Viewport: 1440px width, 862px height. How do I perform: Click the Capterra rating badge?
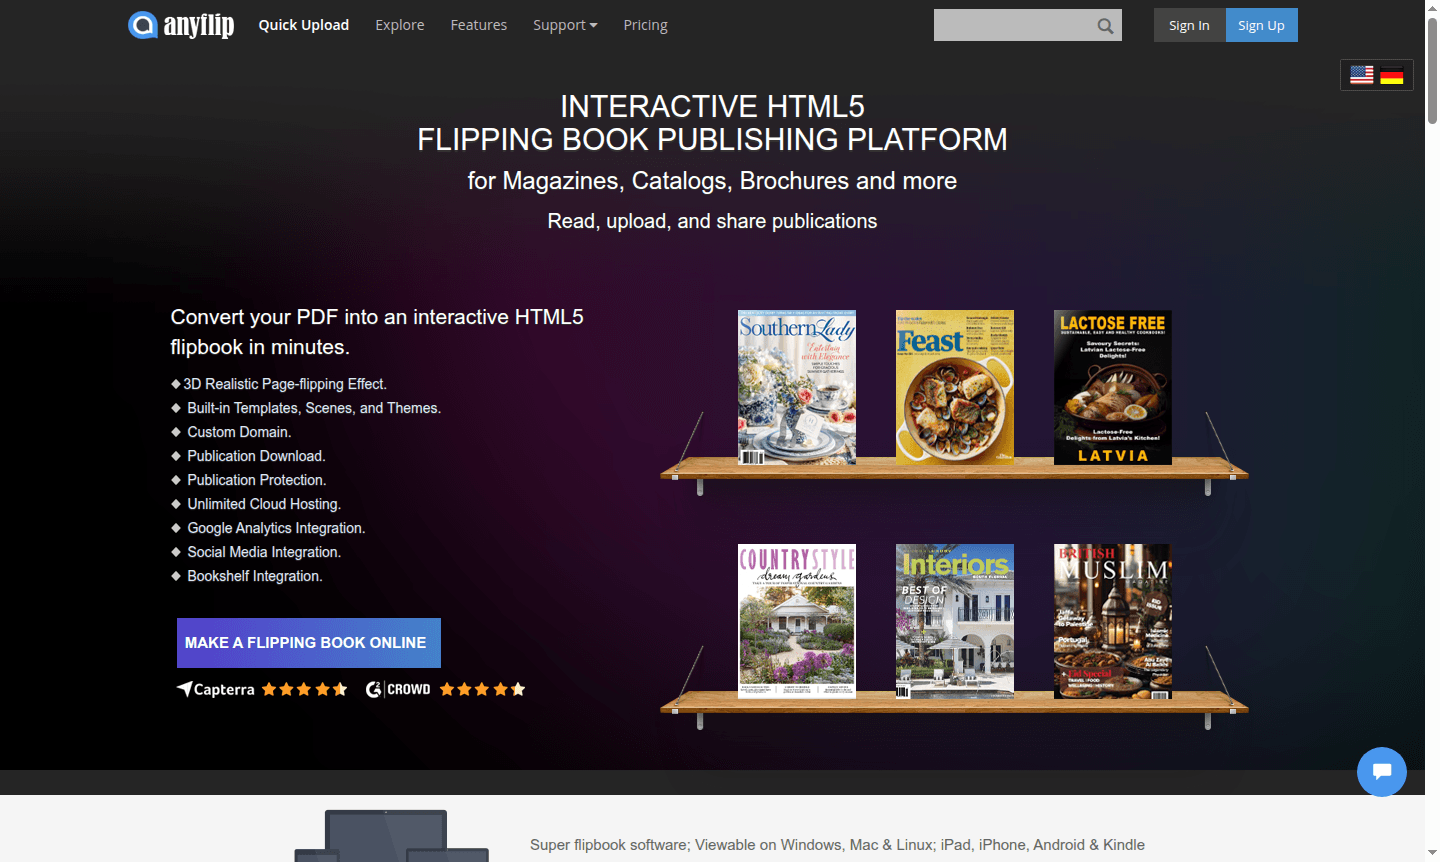pyautogui.click(x=262, y=689)
